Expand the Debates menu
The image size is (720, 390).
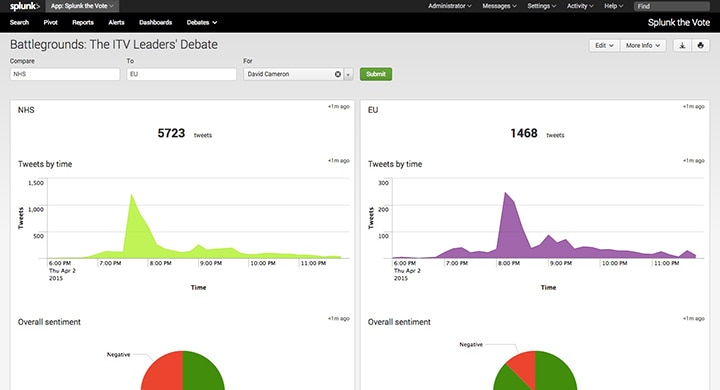click(x=202, y=23)
